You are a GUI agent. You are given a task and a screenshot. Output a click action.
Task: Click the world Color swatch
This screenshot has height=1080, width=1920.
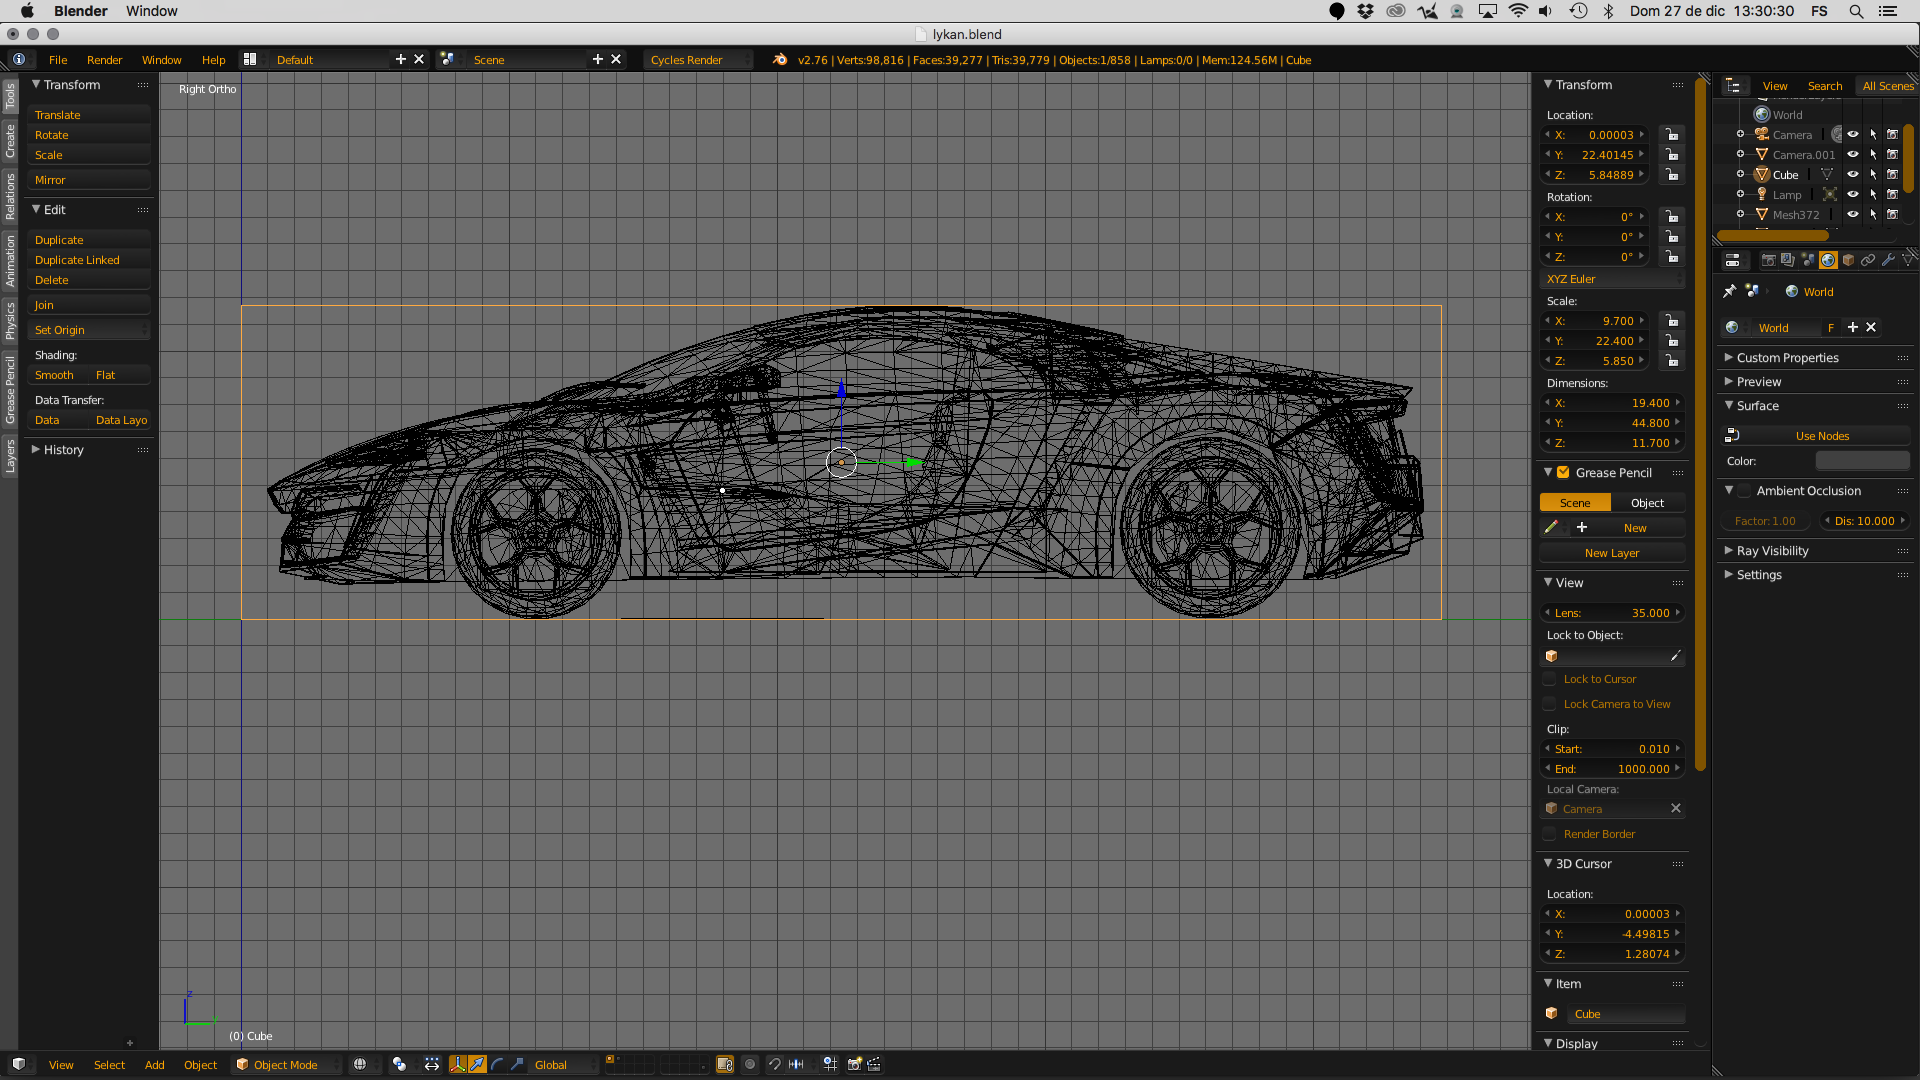pyautogui.click(x=1862, y=461)
